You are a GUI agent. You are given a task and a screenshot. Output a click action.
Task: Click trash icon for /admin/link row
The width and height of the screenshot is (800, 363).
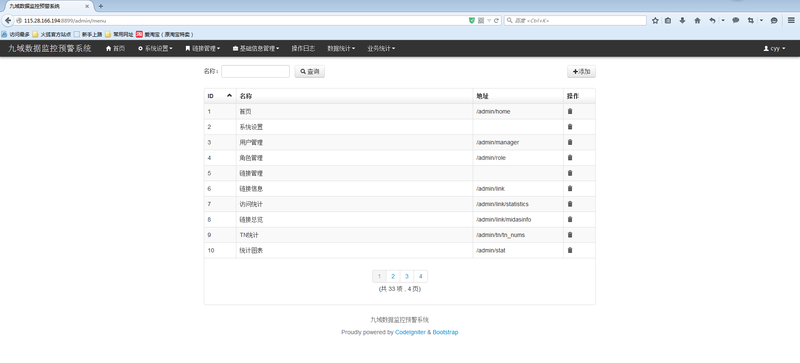[x=570, y=188]
